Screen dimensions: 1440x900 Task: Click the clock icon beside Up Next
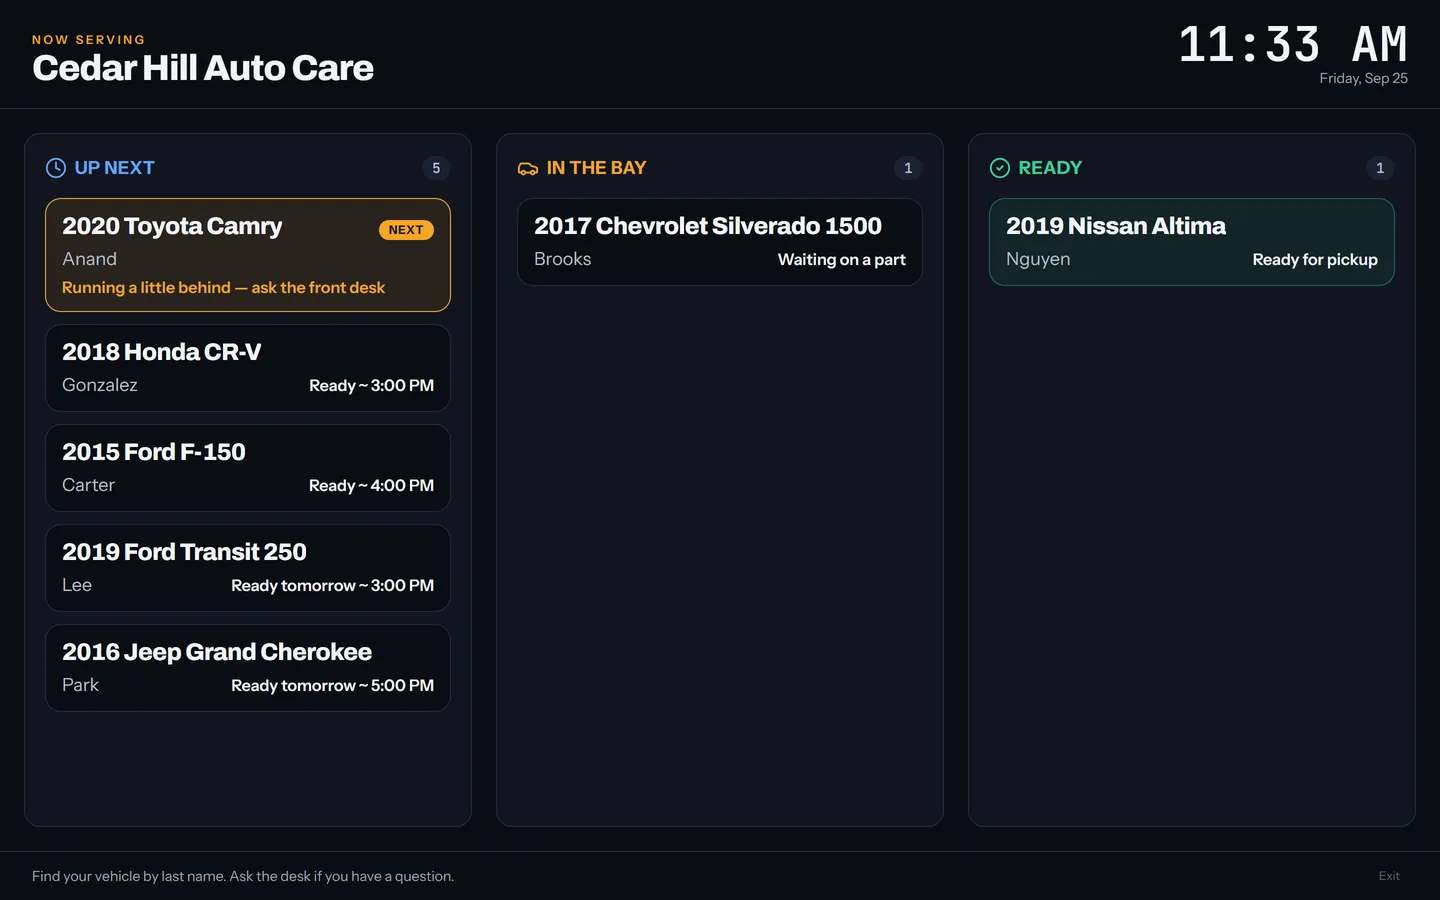56,168
